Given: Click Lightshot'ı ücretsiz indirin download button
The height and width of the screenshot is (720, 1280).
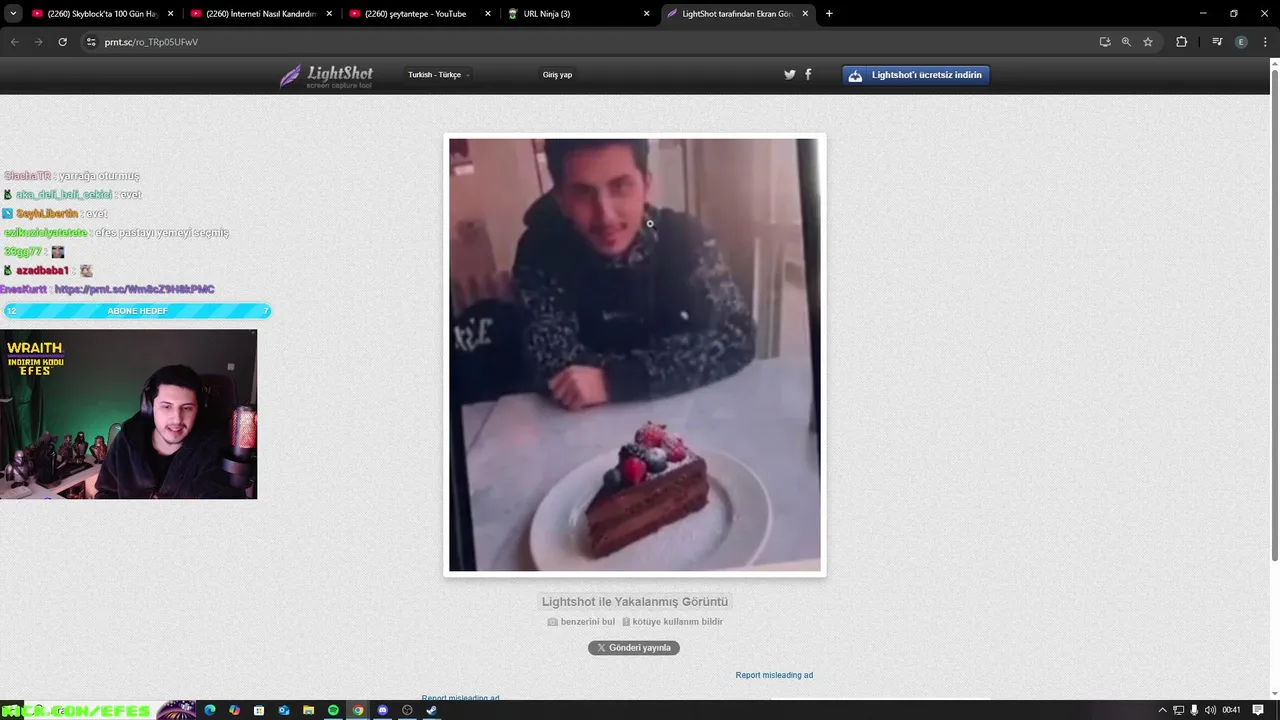Looking at the screenshot, I should tap(916, 75).
